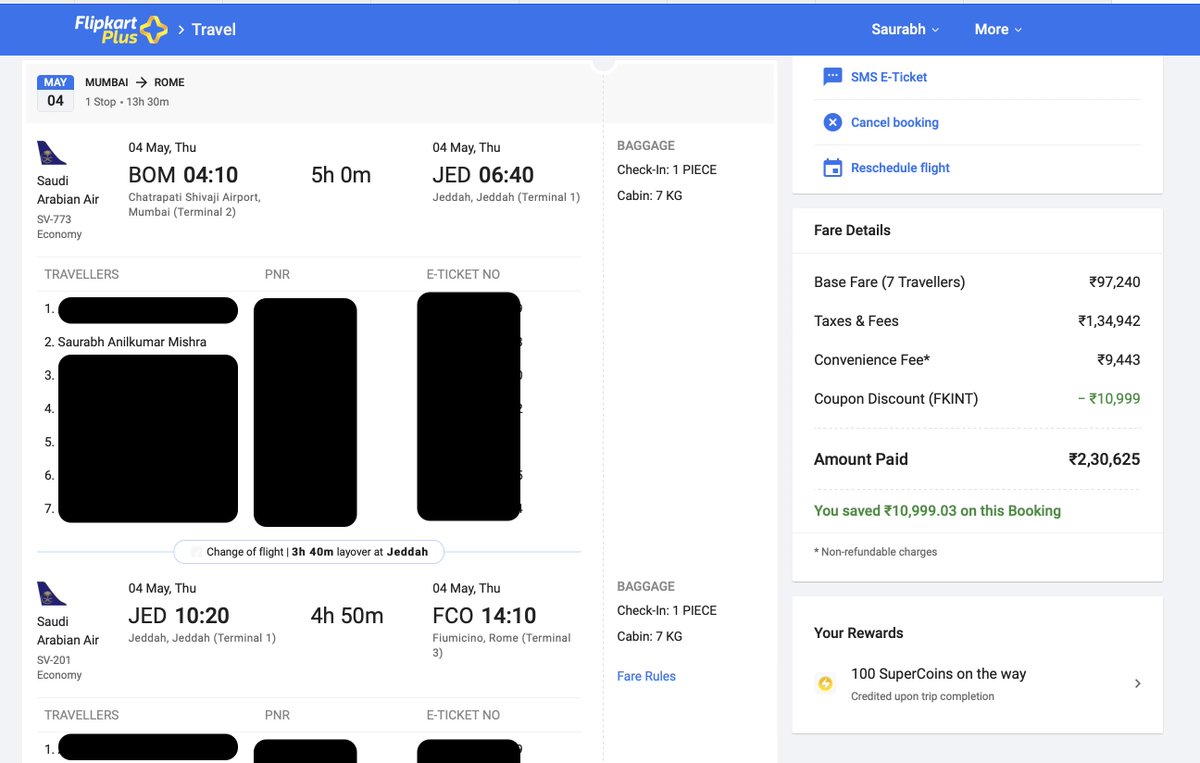Viewport: 1200px width, 763px height.
Task: Click the Reschedule flight calendar icon
Action: [832, 168]
